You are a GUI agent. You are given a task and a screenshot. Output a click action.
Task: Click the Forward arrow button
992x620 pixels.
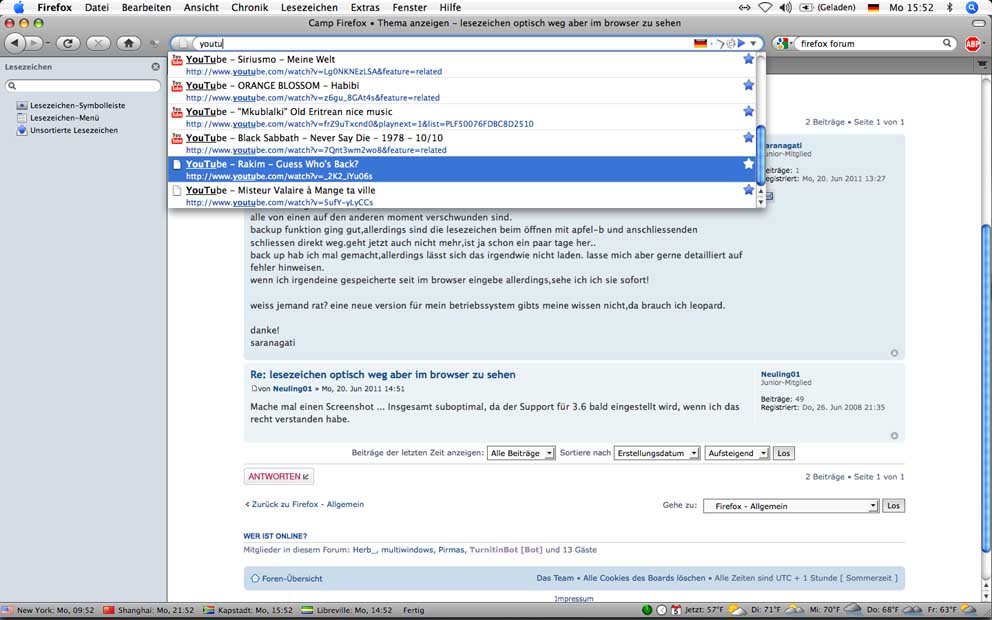point(34,43)
